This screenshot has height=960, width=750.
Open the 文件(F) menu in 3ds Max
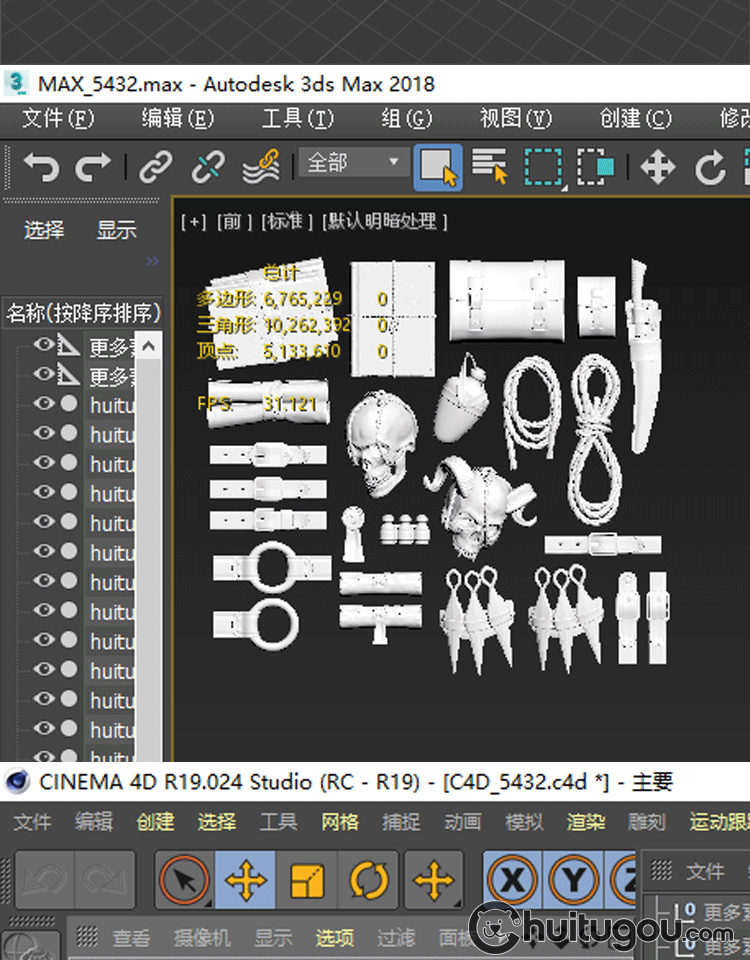point(58,118)
